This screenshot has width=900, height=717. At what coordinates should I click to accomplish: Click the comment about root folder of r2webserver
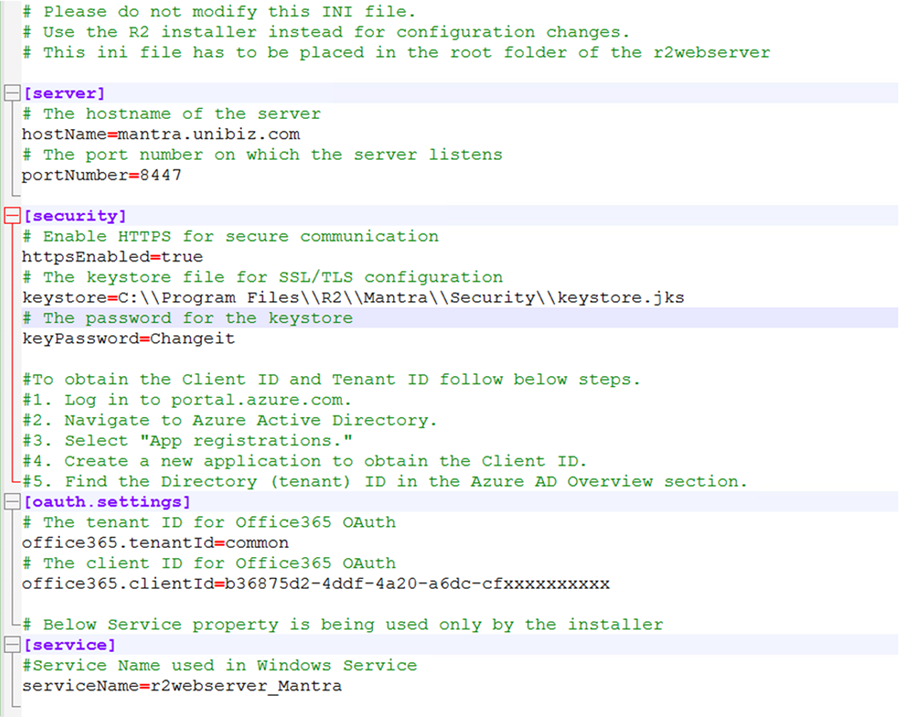tap(396, 53)
